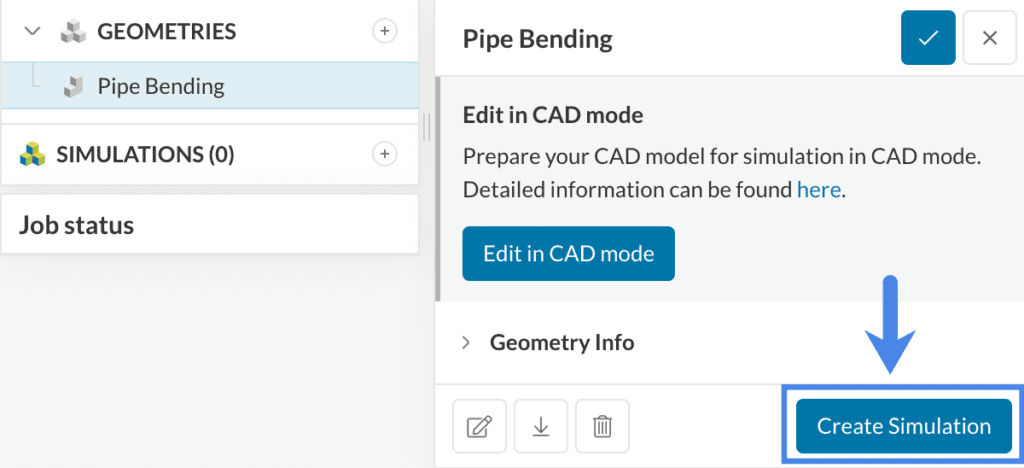Close the Pipe Bending panel
Screen dimensions: 1024x468
click(x=990, y=38)
